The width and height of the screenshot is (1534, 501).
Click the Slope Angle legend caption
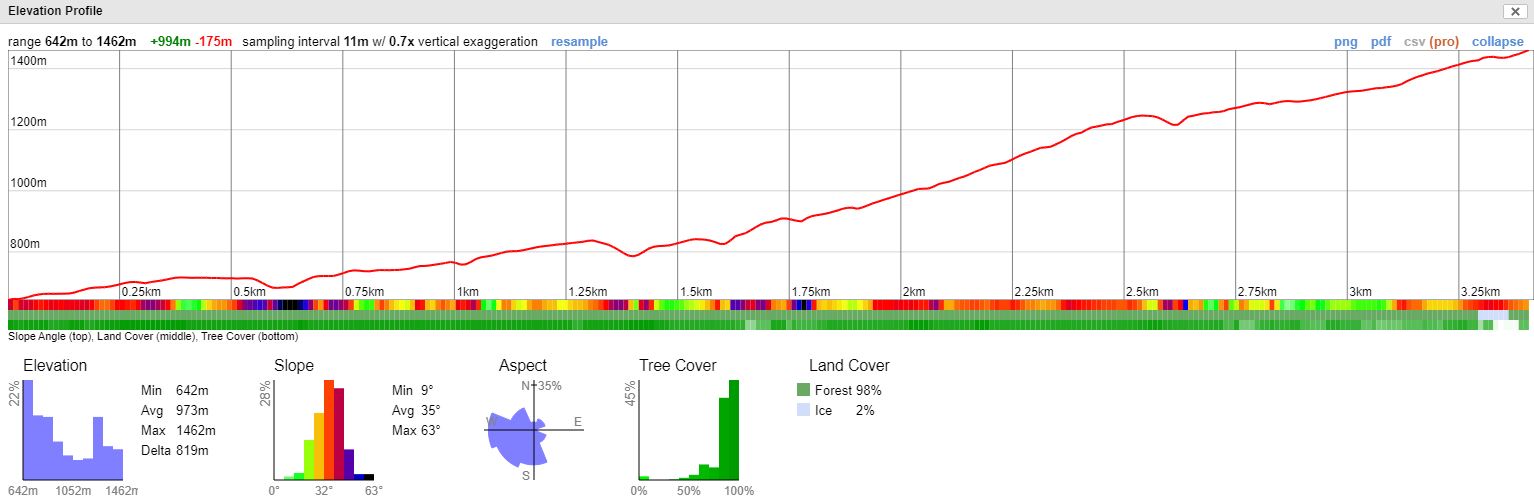tap(155, 337)
